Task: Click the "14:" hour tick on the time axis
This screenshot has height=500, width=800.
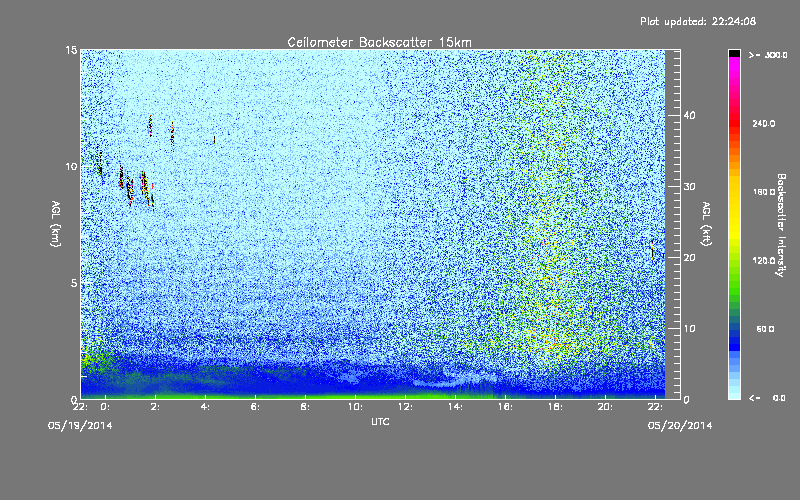Action: click(x=455, y=407)
